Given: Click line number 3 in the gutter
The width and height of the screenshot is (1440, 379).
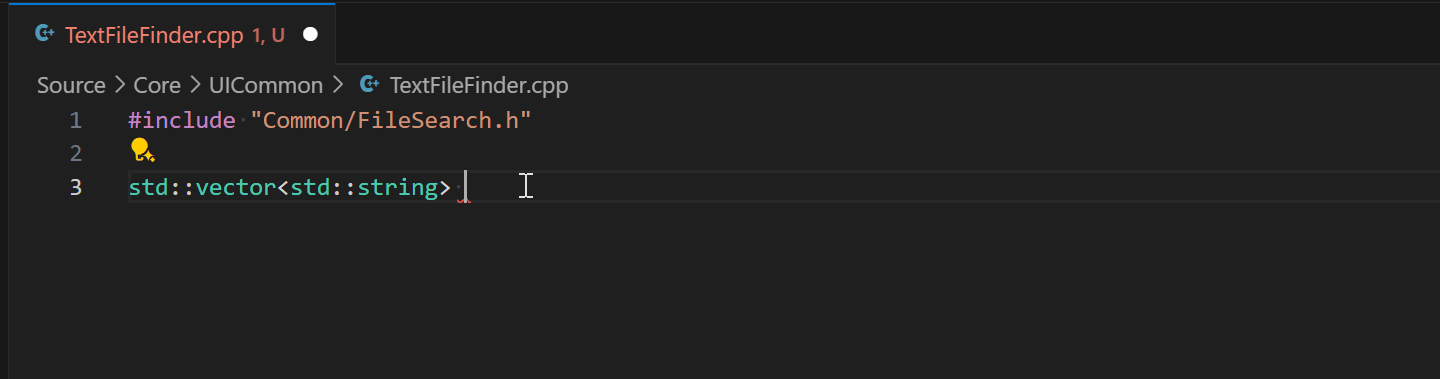Looking at the screenshot, I should tap(76, 187).
